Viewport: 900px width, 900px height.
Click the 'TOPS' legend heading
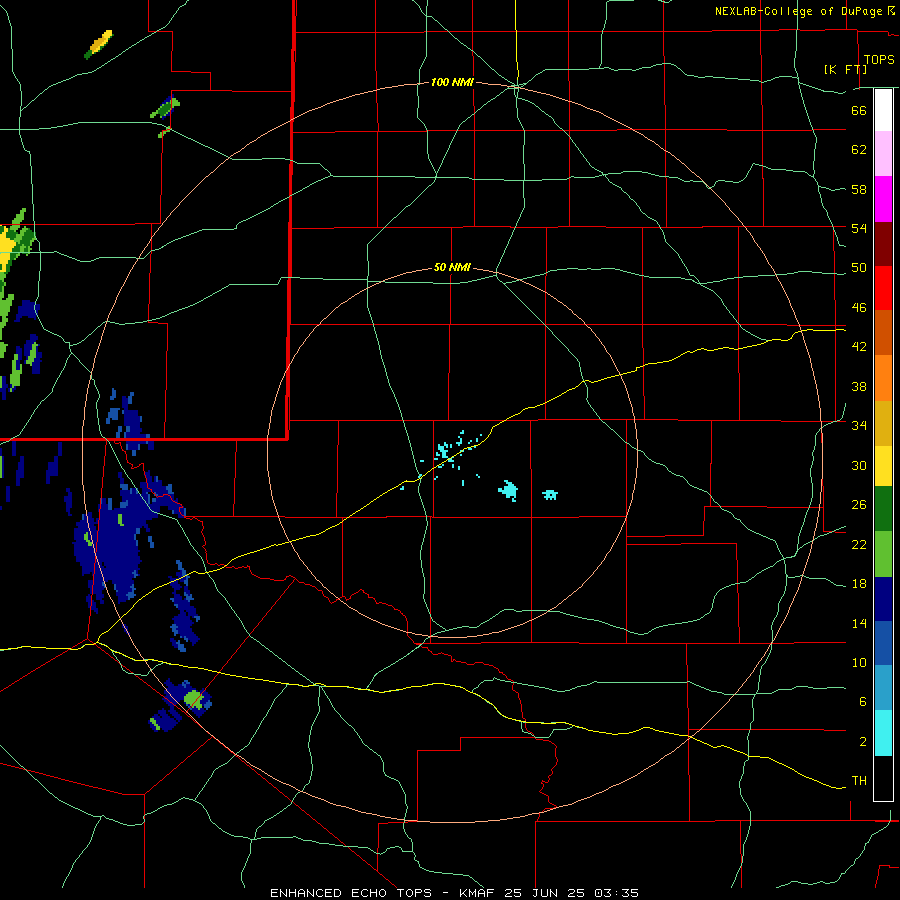click(879, 59)
